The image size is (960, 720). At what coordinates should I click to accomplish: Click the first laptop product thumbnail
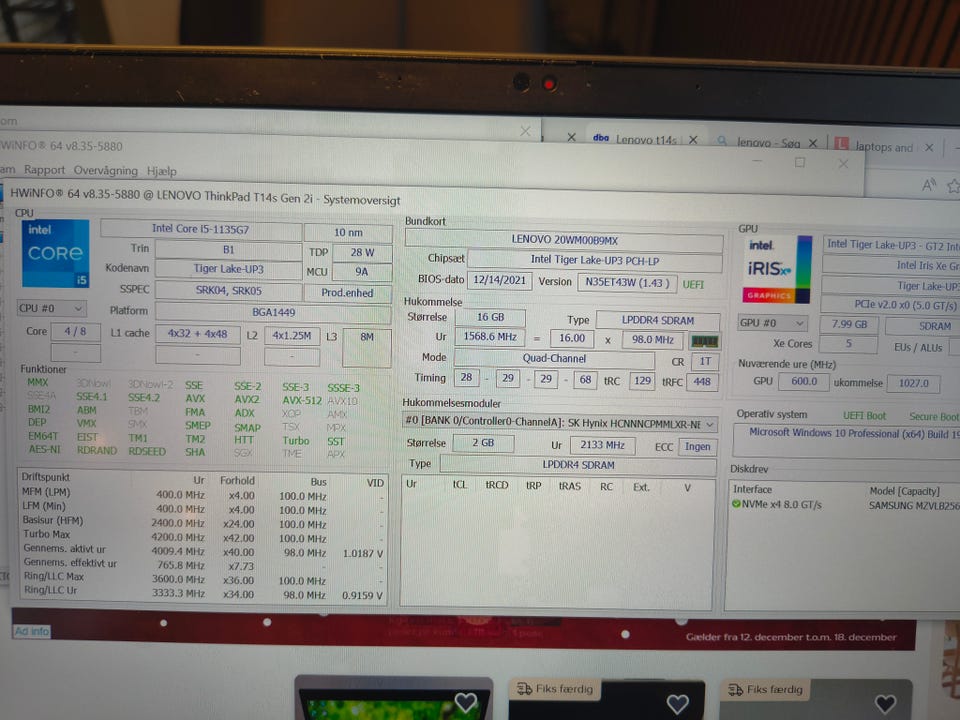click(x=393, y=699)
